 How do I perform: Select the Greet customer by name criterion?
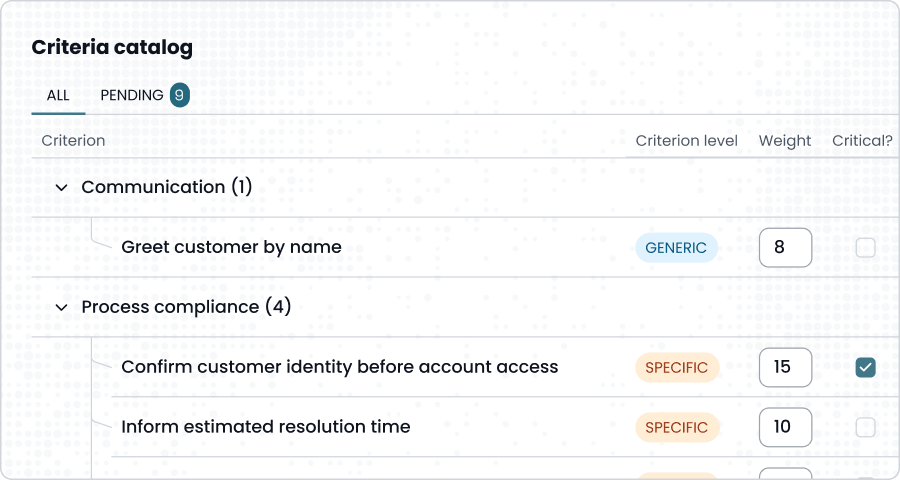click(231, 247)
